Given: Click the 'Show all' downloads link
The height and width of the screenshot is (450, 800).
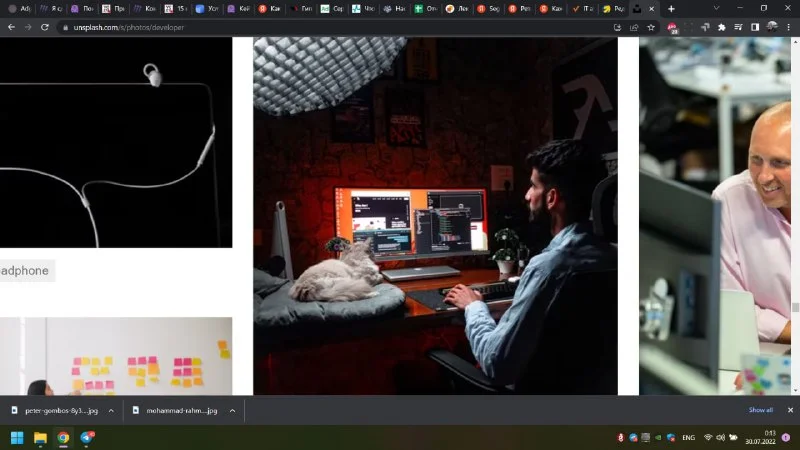Looking at the screenshot, I should coord(760,410).
